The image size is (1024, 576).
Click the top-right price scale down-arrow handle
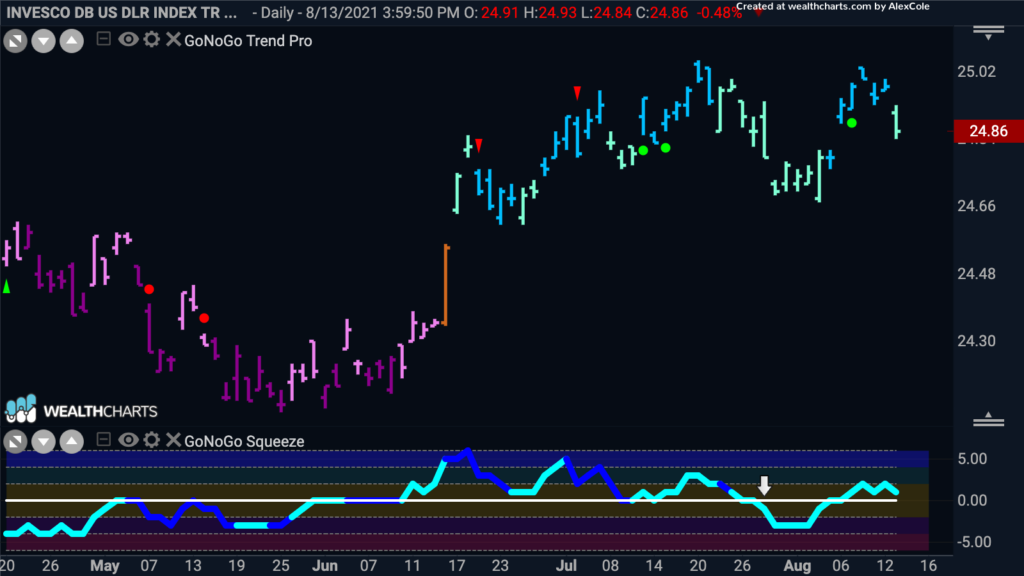click(988, 33)
